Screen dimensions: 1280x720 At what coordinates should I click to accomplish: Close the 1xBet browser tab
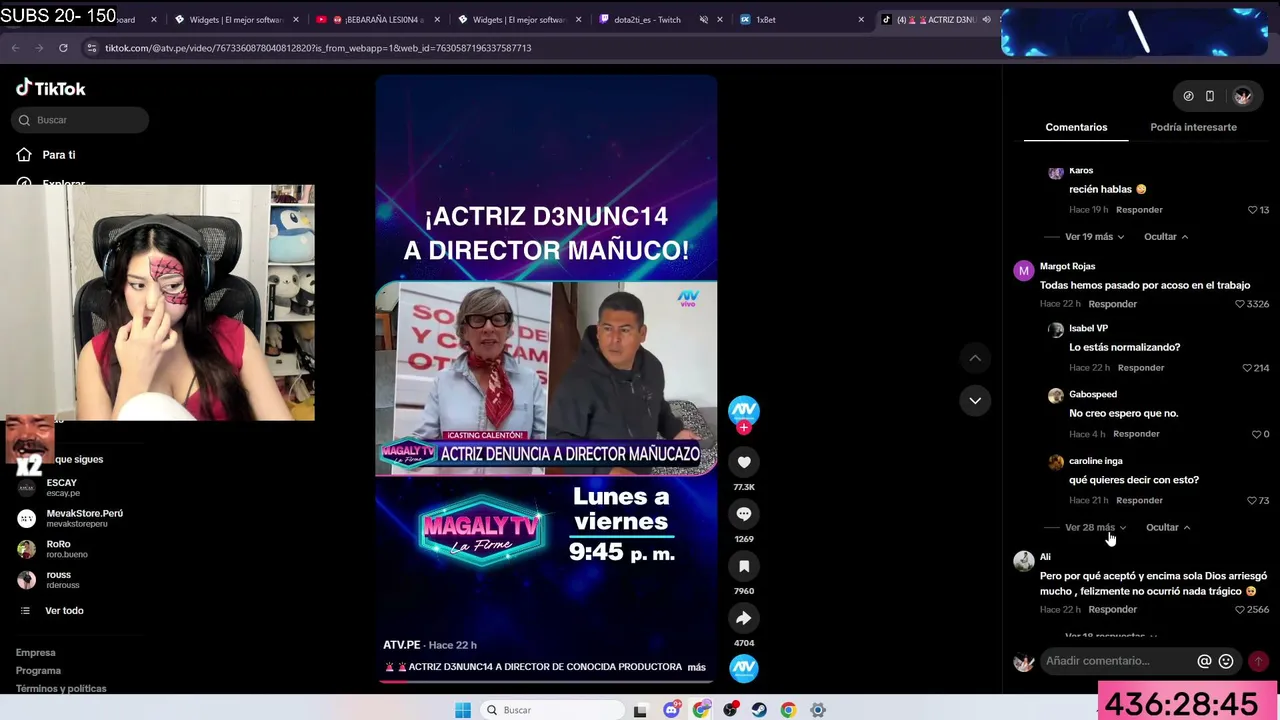click(x=861, y=20)
